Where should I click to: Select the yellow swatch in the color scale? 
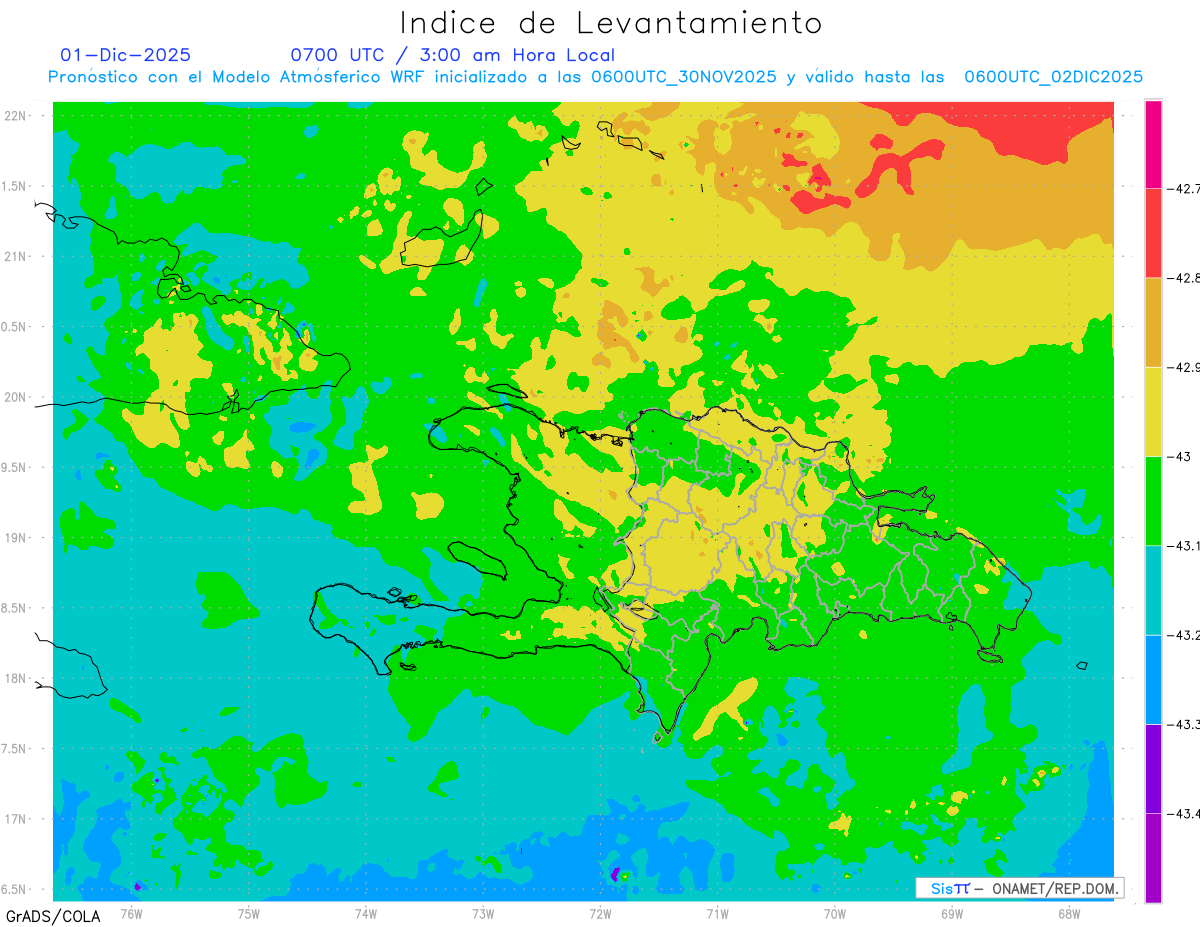(1153, 411)
